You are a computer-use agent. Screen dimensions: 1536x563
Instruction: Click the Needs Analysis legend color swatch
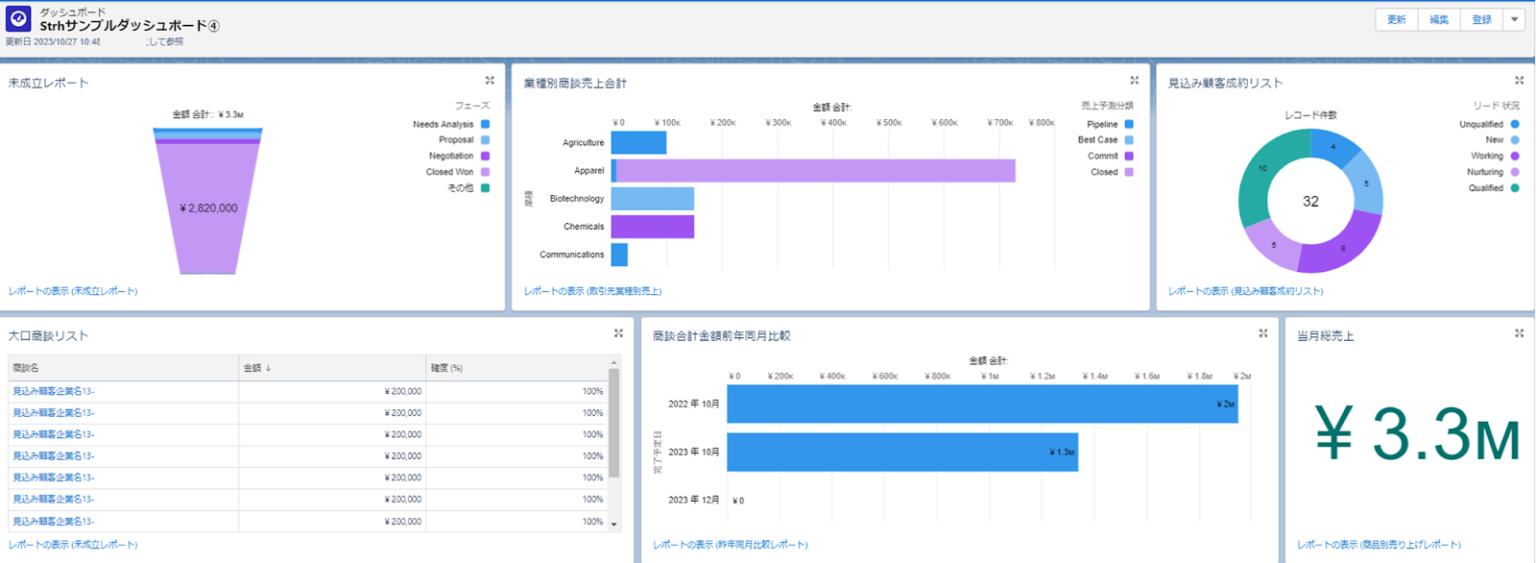click(x=485, y=125)
